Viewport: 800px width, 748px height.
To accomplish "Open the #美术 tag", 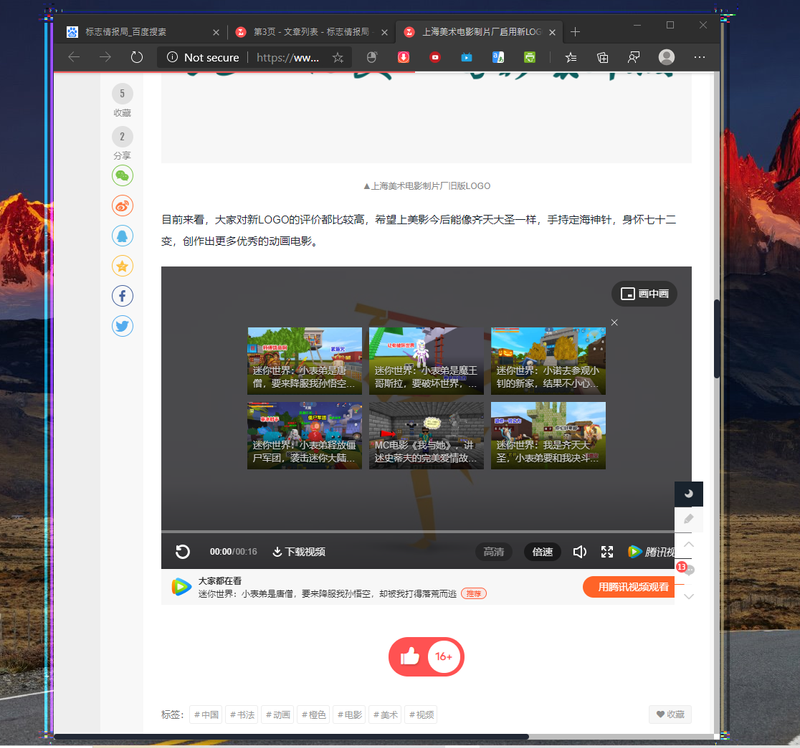I will (385, 714).
